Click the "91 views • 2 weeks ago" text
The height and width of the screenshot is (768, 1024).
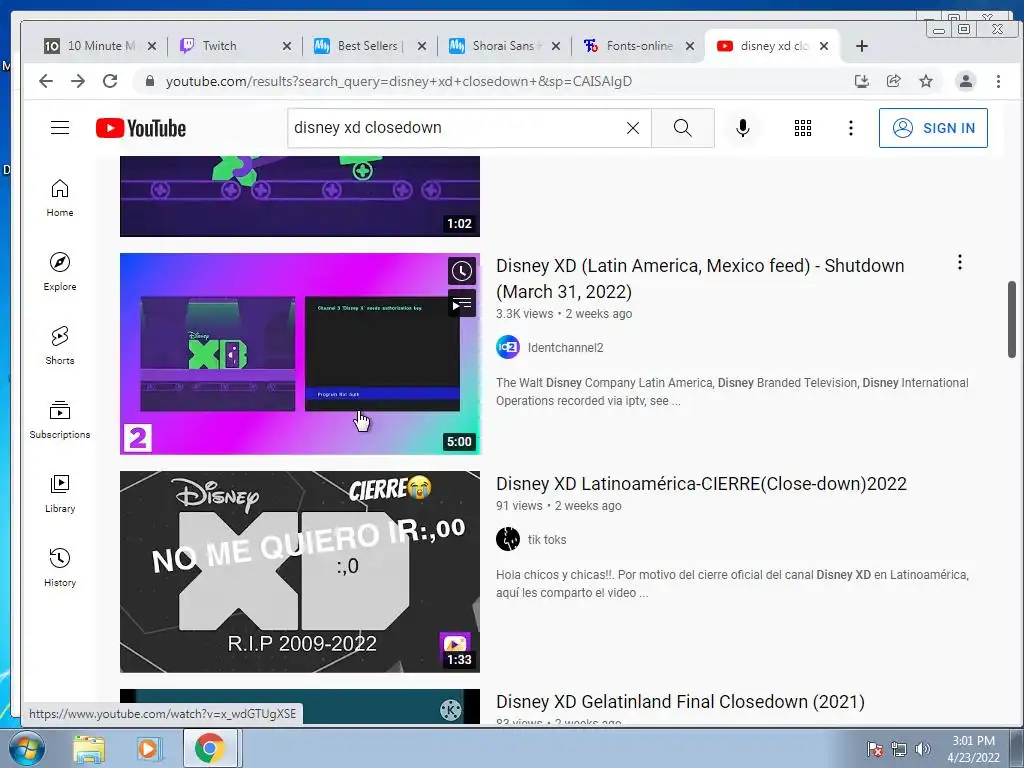[558, 505]
